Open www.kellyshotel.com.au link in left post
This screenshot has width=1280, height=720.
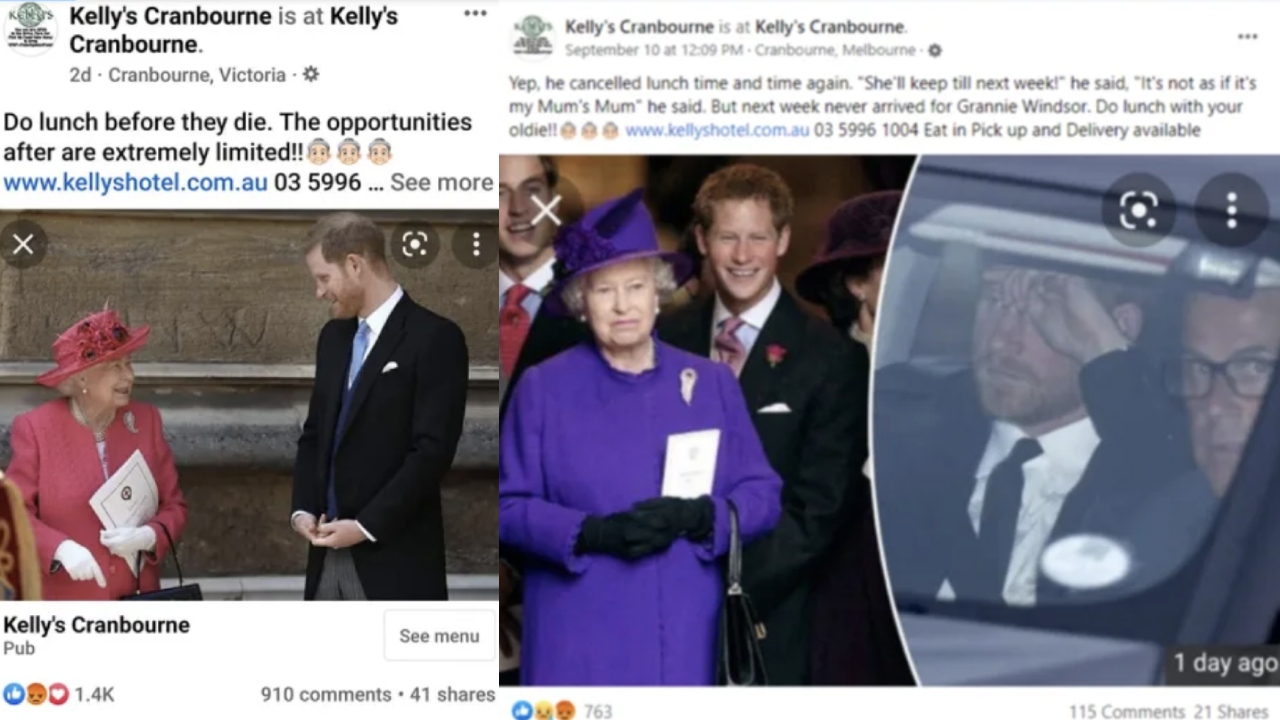point(135,182)
